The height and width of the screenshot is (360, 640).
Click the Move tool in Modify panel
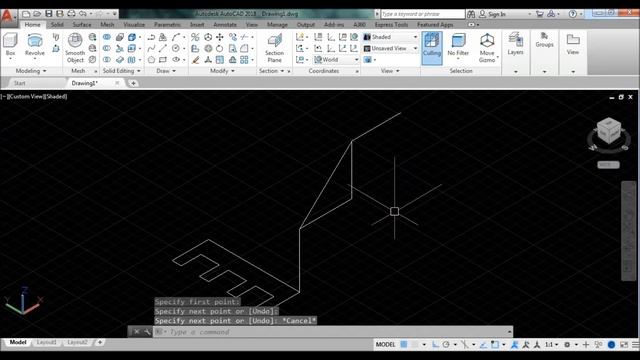tap(220, 37)
